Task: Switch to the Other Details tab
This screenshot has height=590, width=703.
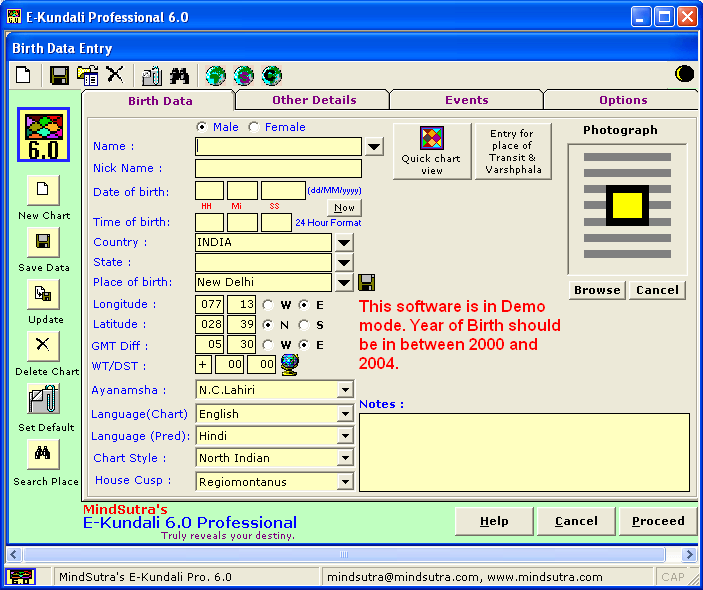Action: pyautogui.click(x=313, y=100)
